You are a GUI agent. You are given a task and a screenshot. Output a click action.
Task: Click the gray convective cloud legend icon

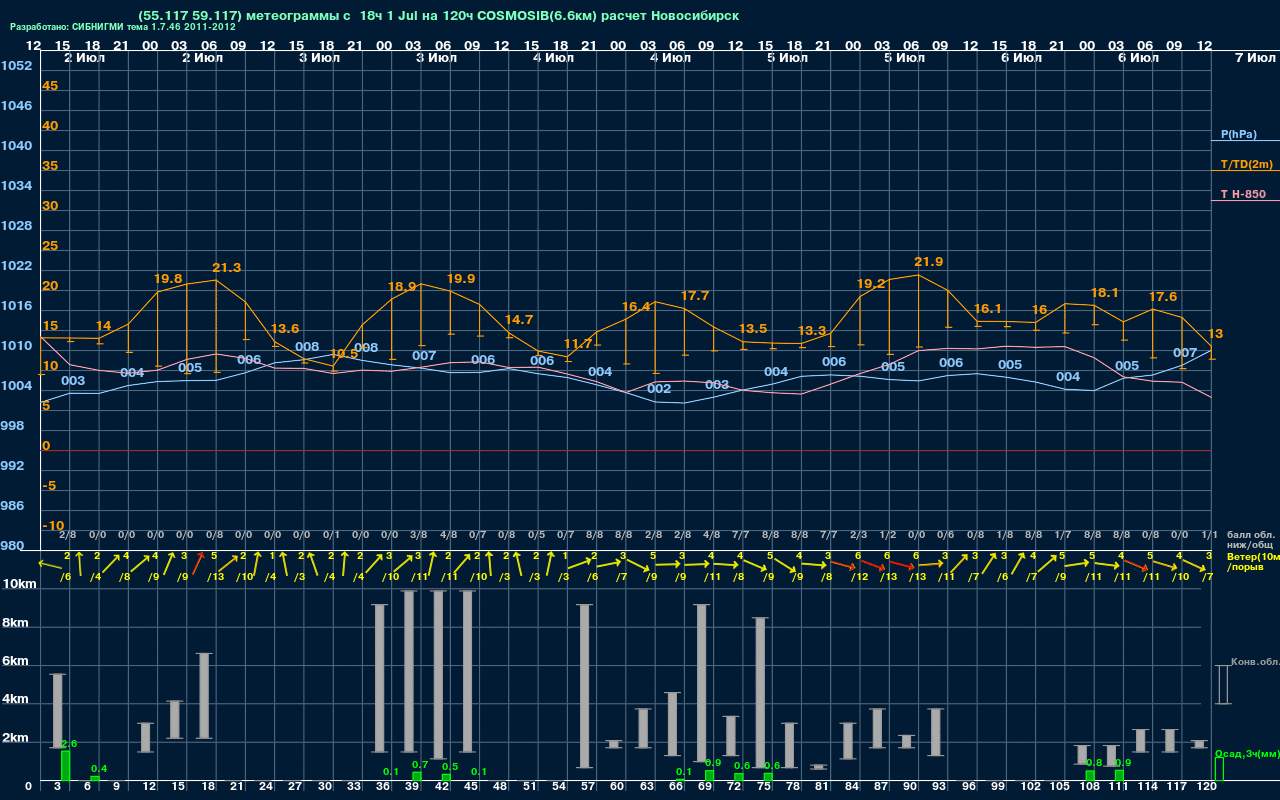pyautogui.click(x=1222, y=684)
